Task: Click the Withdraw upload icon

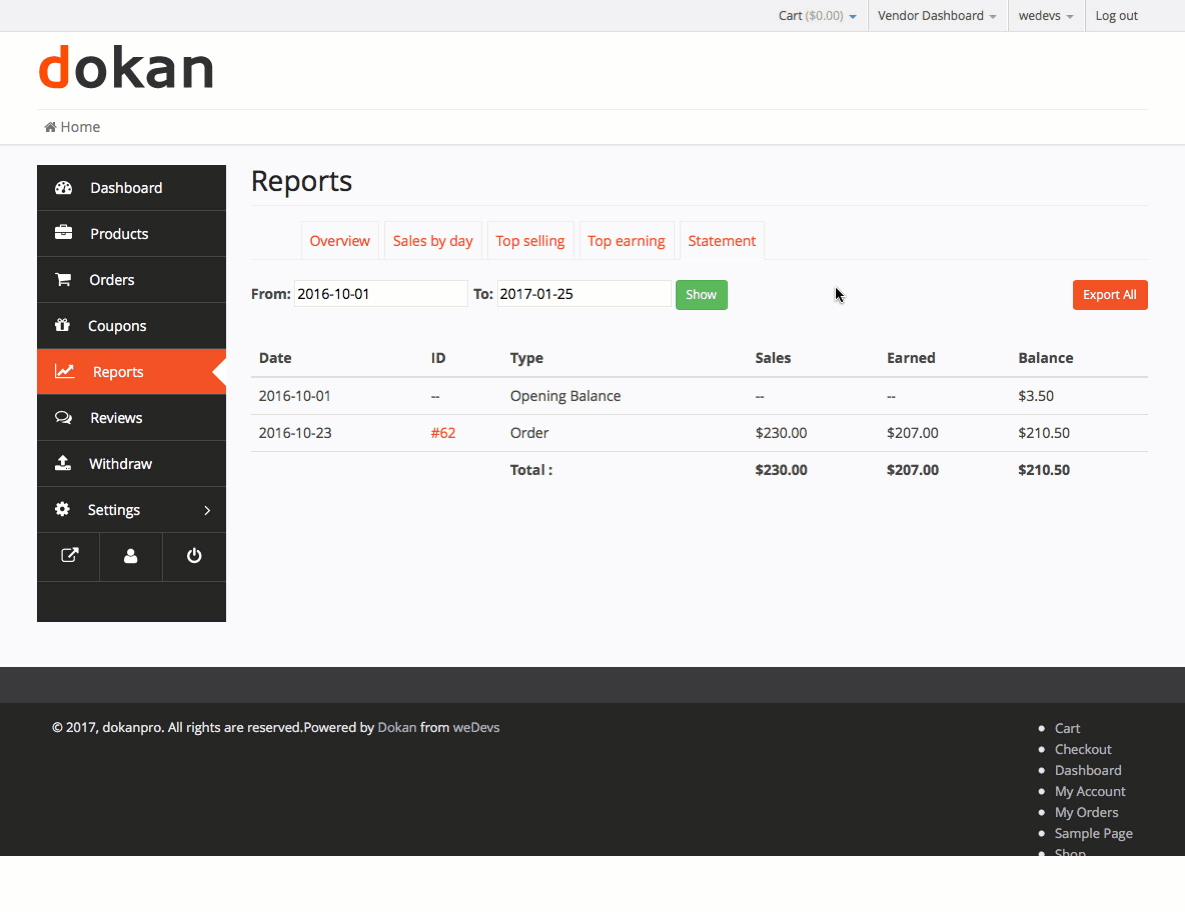Action: [x=62, y=464]
